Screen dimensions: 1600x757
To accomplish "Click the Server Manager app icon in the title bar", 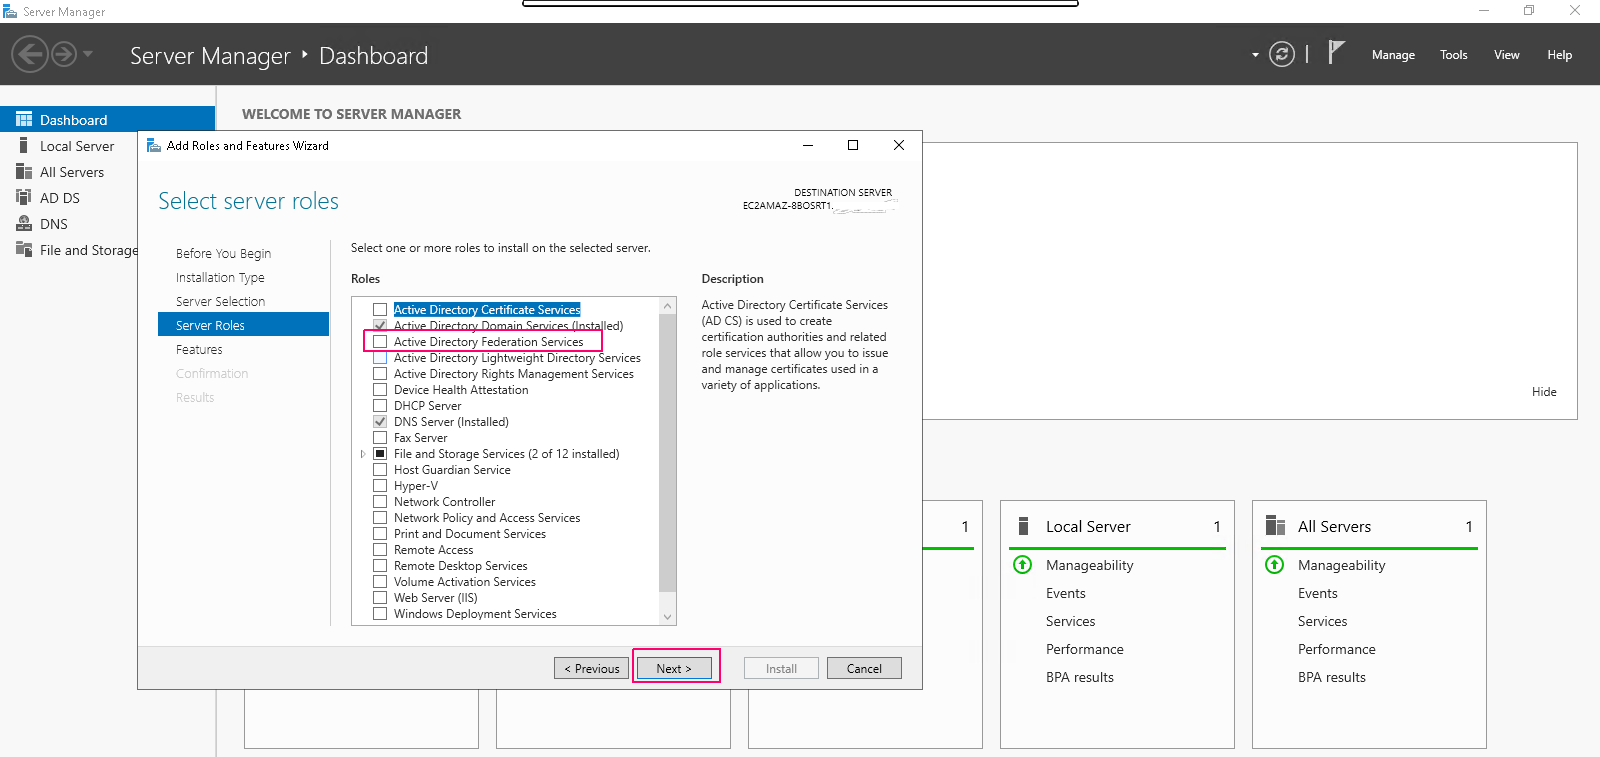I will (10, 11).
